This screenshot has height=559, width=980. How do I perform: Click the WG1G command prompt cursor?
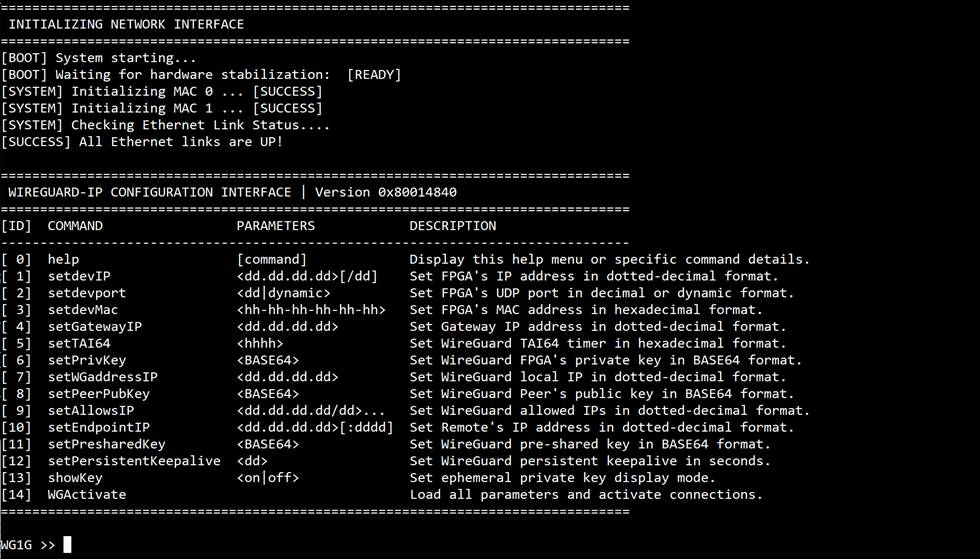pos(68,545)
